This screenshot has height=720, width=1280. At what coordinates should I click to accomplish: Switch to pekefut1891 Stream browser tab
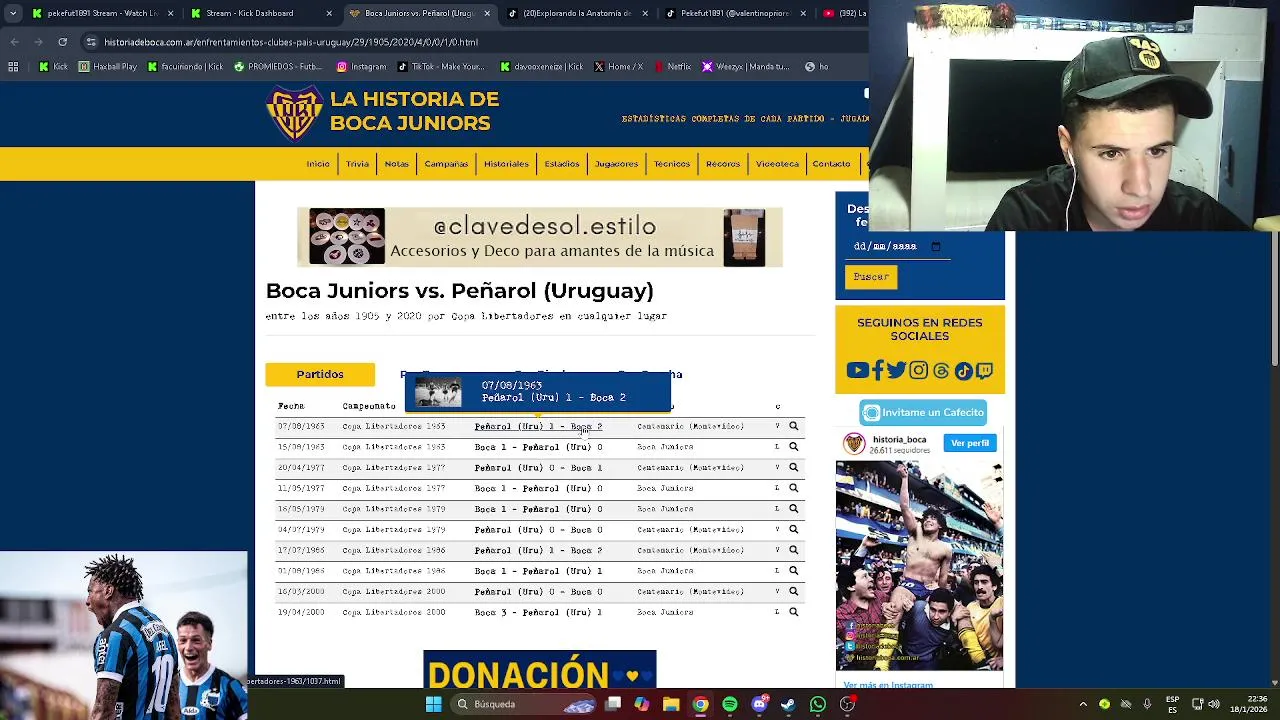point(103,14)
